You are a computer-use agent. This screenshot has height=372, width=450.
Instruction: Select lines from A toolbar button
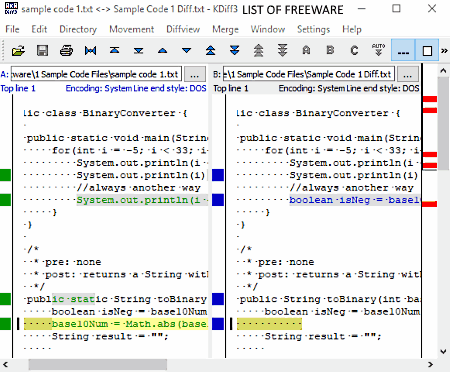coord(306,50)
